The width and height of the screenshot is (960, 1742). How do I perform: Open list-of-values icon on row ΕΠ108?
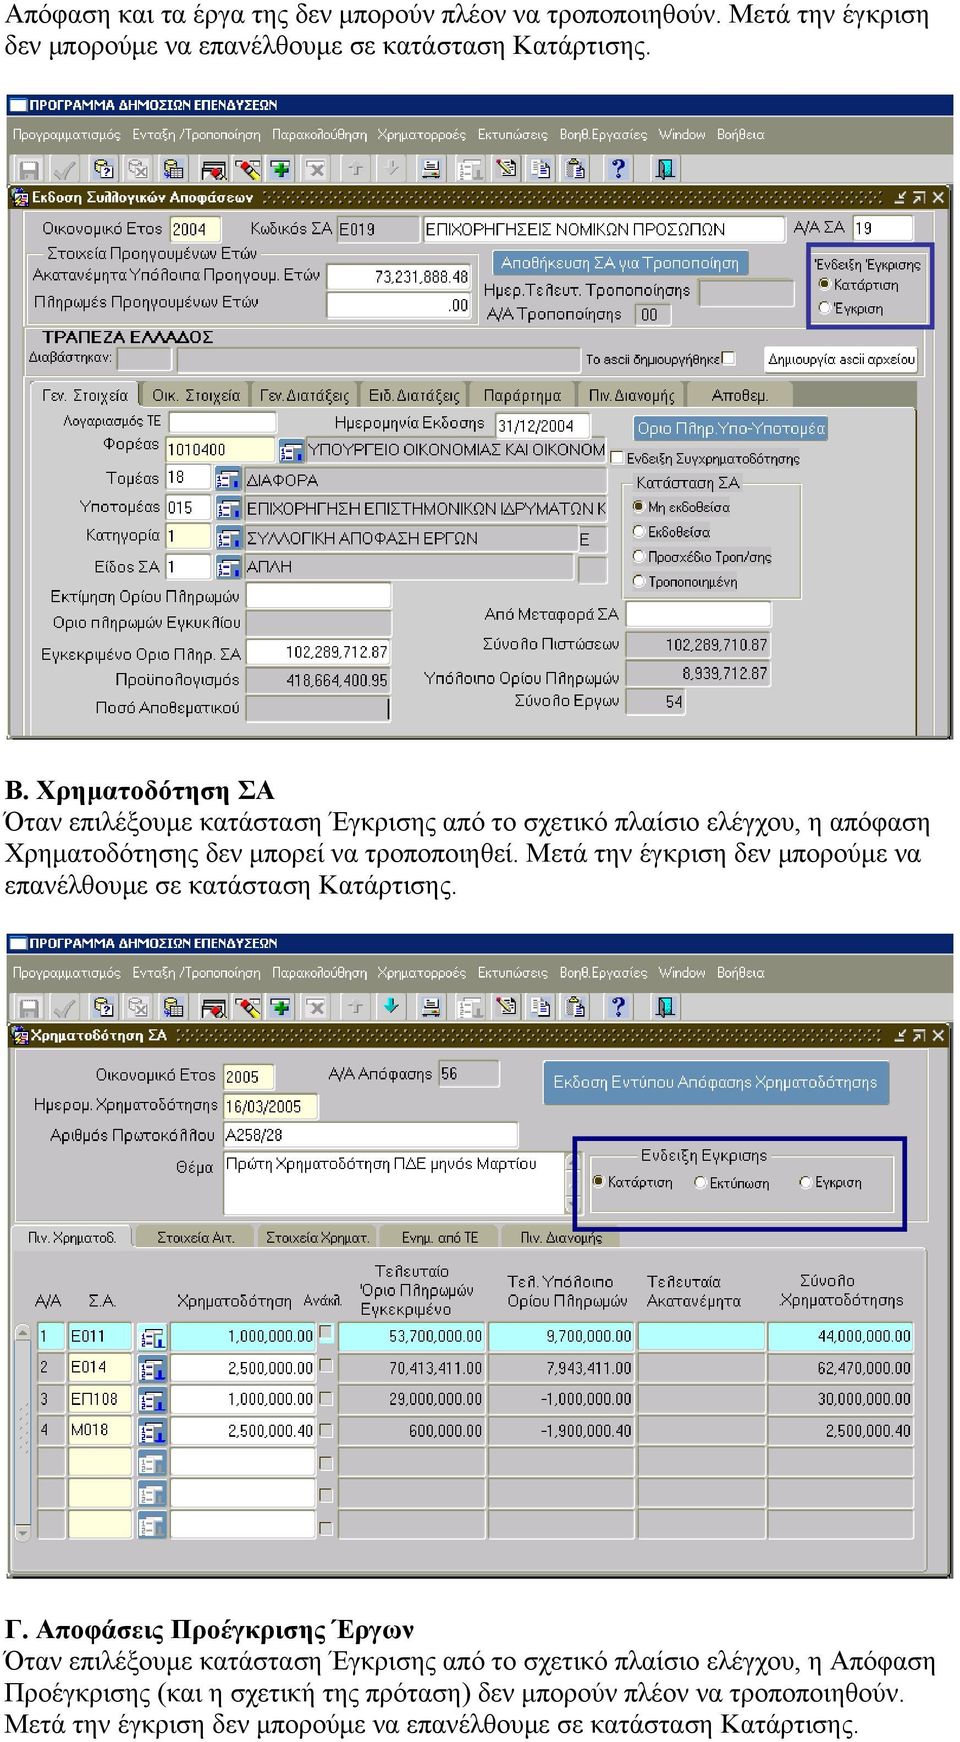click(152, 1401)
